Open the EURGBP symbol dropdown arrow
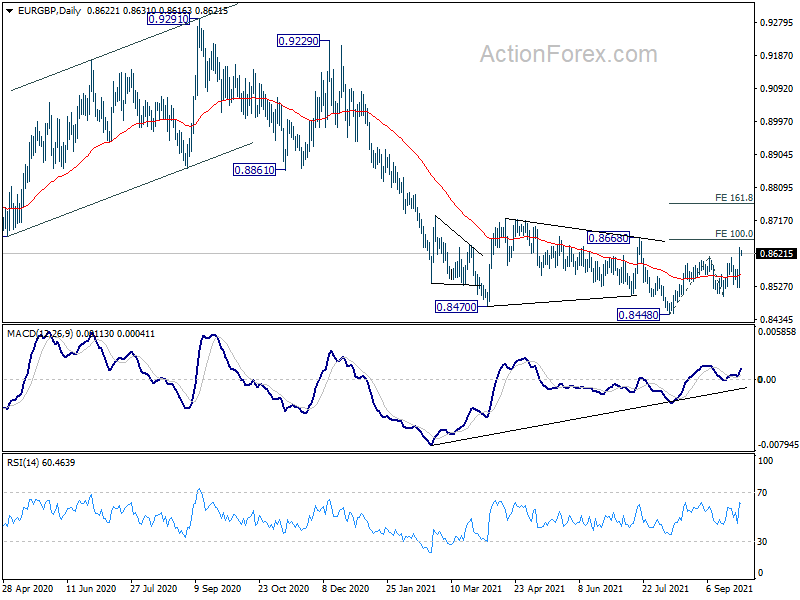The width and height of the screenshot is (800, 600). click(9, 11)
